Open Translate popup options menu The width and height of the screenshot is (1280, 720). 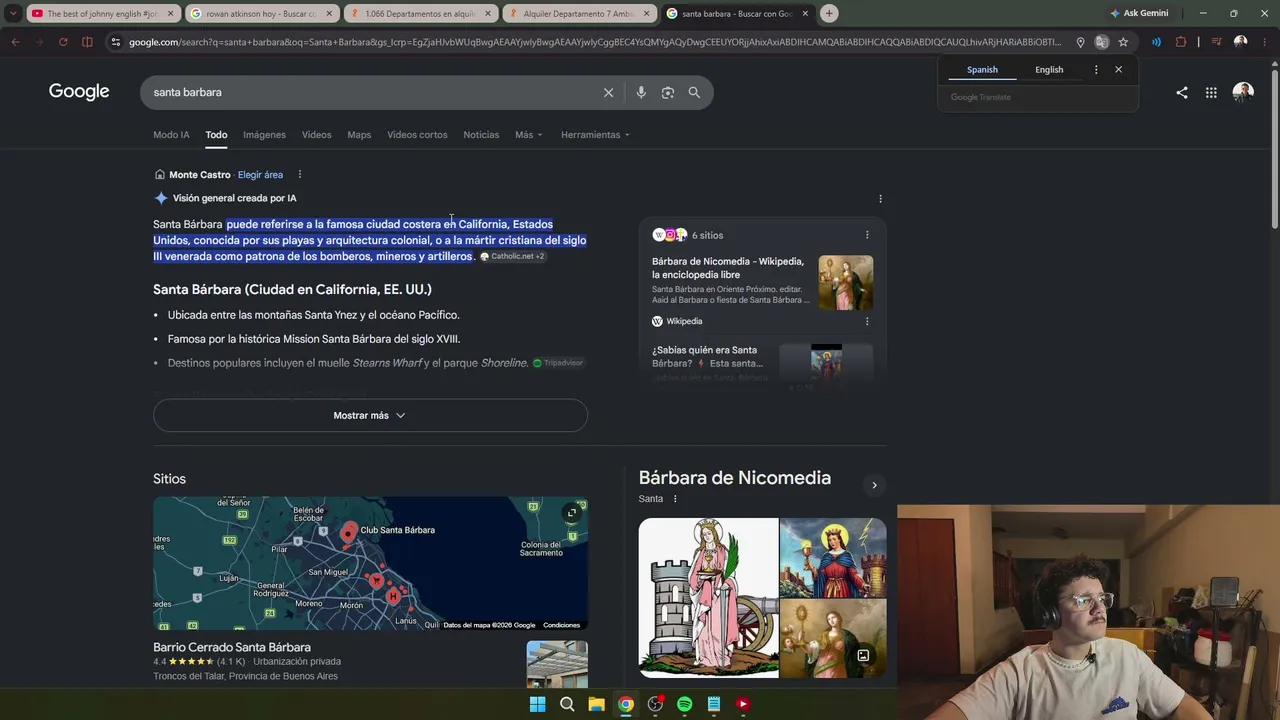click(x=1096, y=69)
